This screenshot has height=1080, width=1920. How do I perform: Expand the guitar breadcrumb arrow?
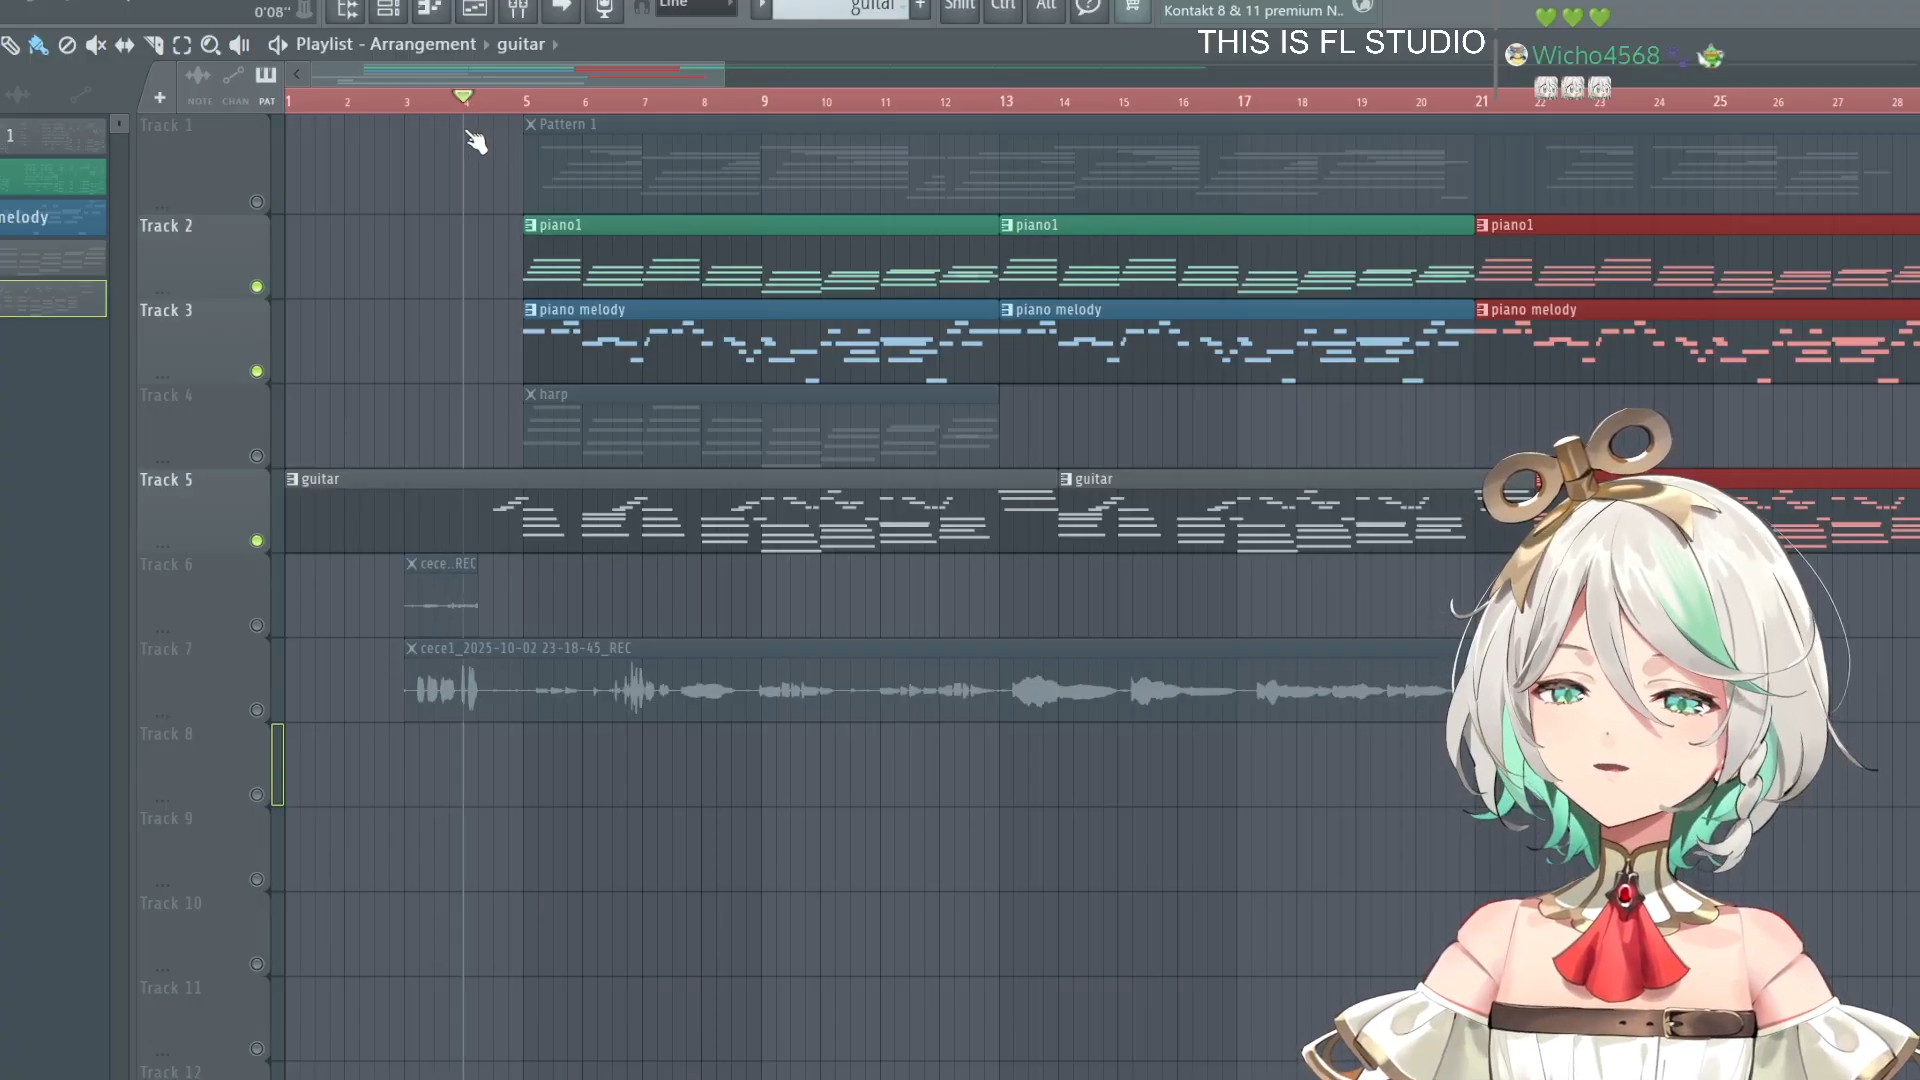(556, 45)
